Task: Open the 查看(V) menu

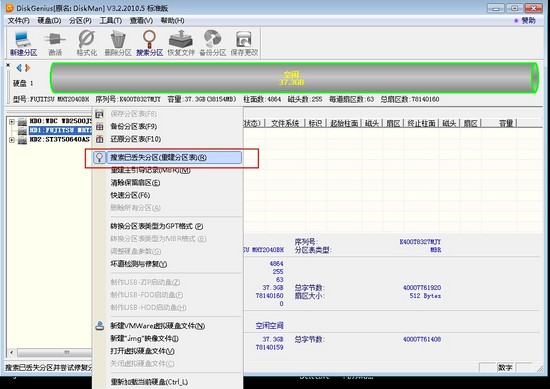Action: tap(141, 21)
